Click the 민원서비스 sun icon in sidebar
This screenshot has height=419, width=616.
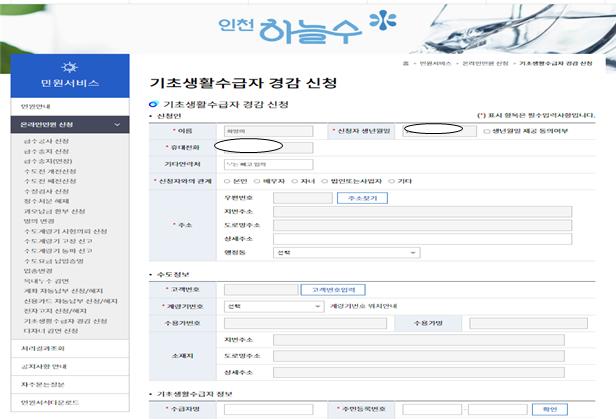coord(70,67)
